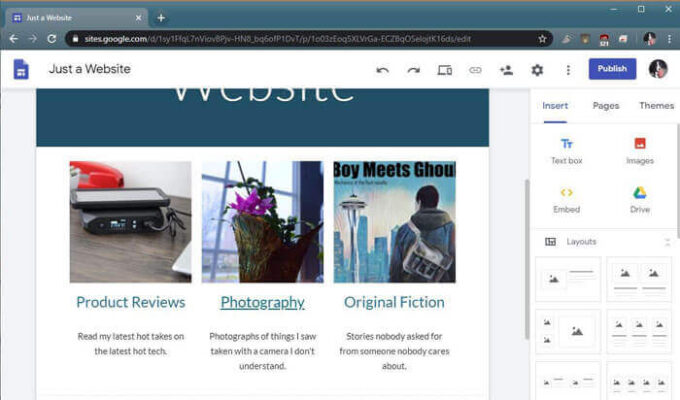Share with others via add-person icon
Image resolution: width=680 pixels, height=400 pixels.
(506, 70)
